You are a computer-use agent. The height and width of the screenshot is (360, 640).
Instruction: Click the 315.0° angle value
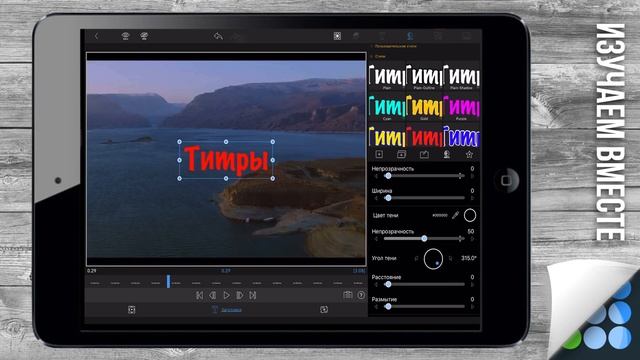click(x=469, y=258)
